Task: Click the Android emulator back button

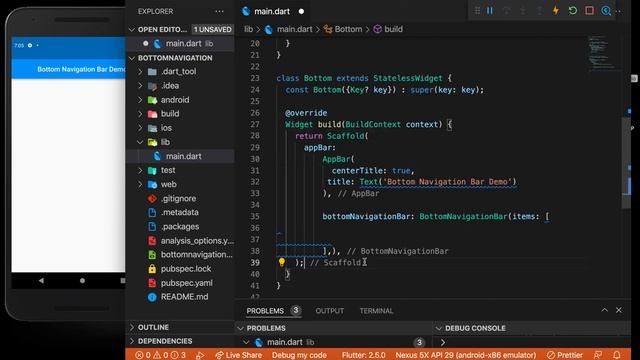Action: 41,280
